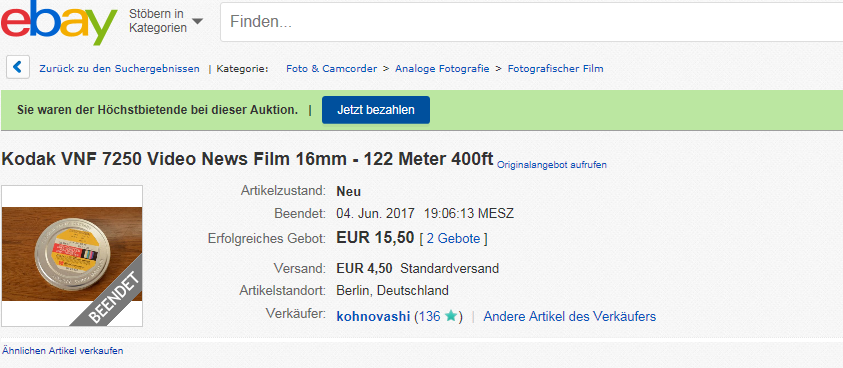The image size is (843, 368).
Task: Click the eBay logo
Action: [x=59, y=23]
